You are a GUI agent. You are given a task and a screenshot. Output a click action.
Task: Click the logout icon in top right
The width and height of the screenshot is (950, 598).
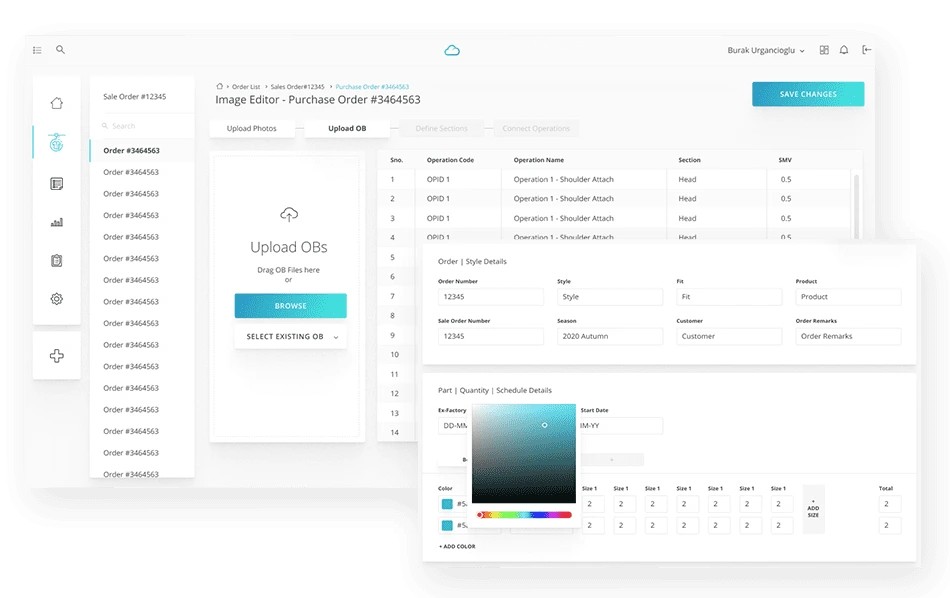867,50
